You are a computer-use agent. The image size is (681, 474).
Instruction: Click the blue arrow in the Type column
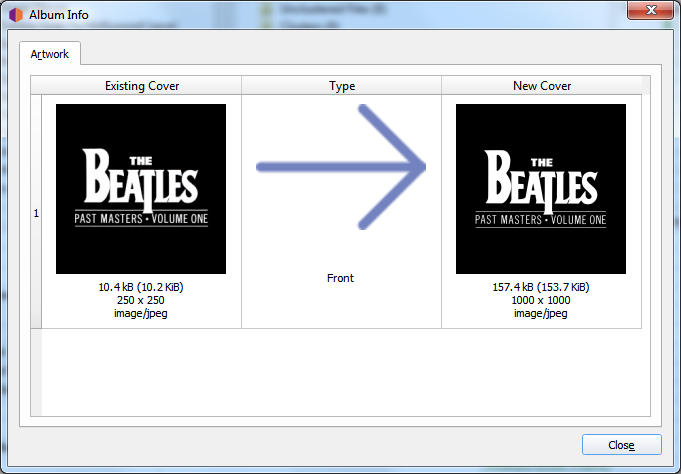[341, 167]
